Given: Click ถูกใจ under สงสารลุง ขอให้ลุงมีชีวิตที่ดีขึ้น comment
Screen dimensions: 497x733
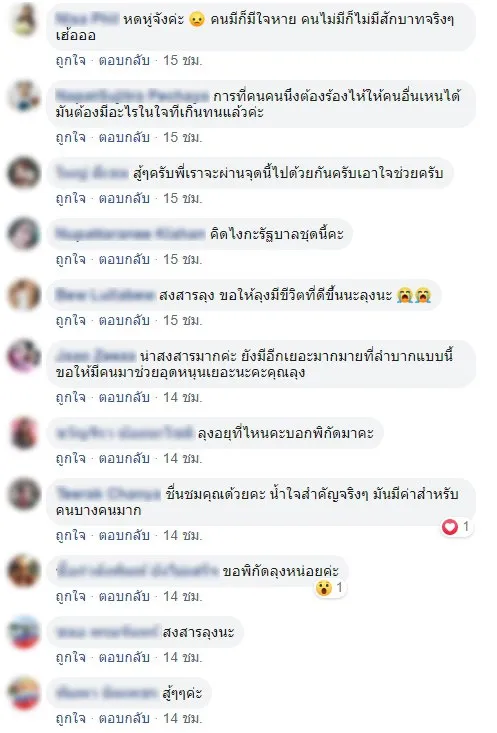Looking at the screenshot, I should pos(71,320).
